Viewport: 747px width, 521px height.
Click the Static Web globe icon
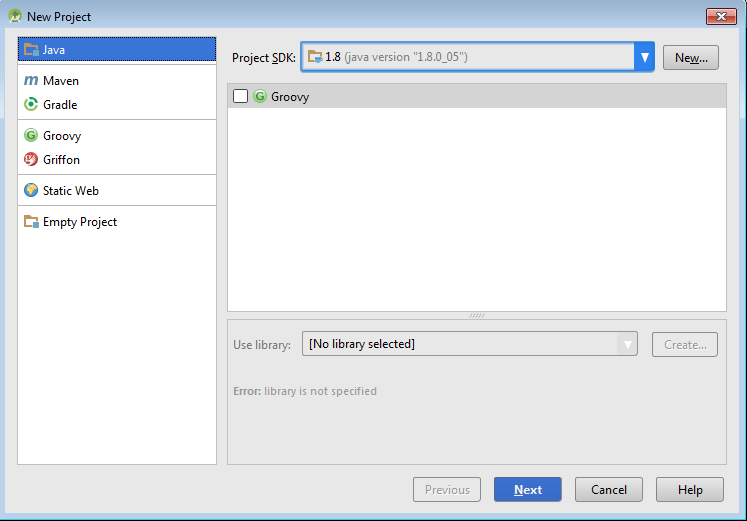[31, 190]
